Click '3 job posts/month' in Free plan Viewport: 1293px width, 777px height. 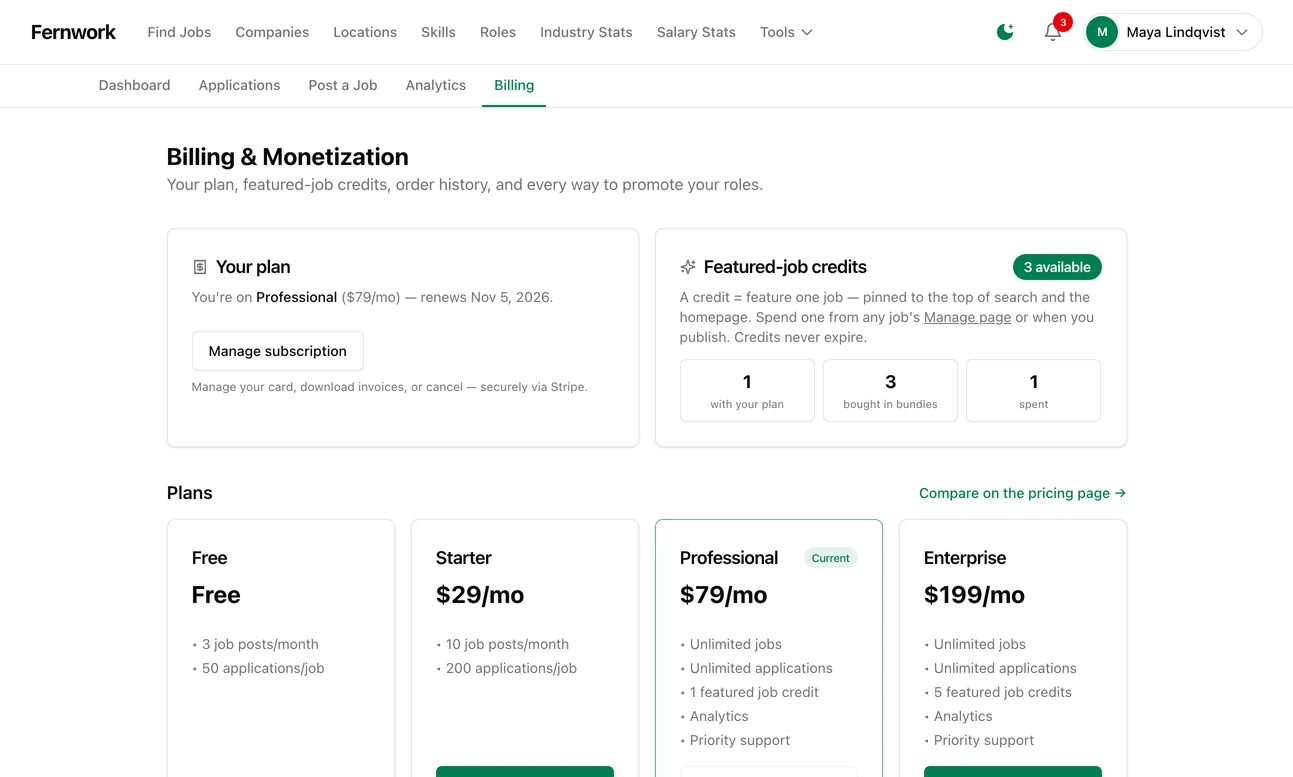pyautogui.click(x=260, y=644)
